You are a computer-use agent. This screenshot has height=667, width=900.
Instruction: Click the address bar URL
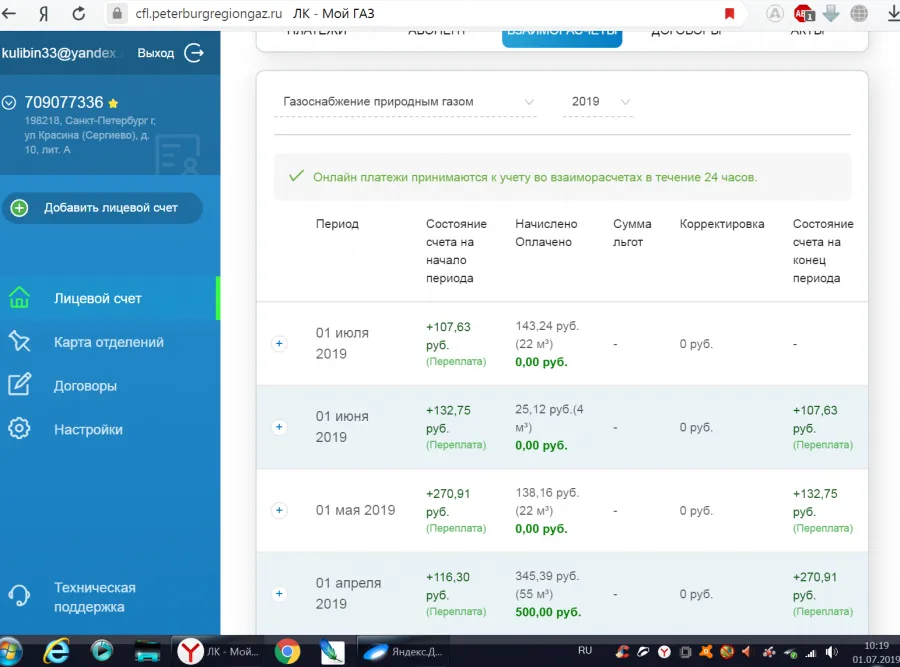(209, 13)
